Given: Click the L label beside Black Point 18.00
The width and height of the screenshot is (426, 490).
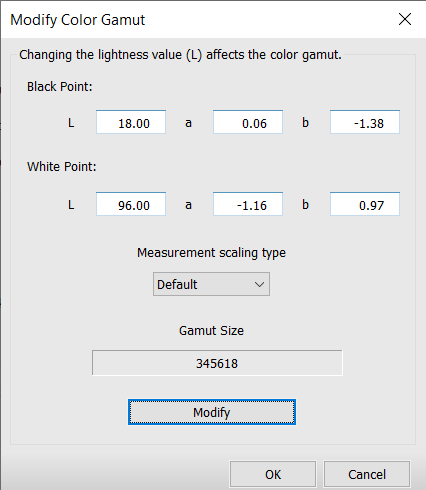Looking at the screenshot, I should (71, 123).
